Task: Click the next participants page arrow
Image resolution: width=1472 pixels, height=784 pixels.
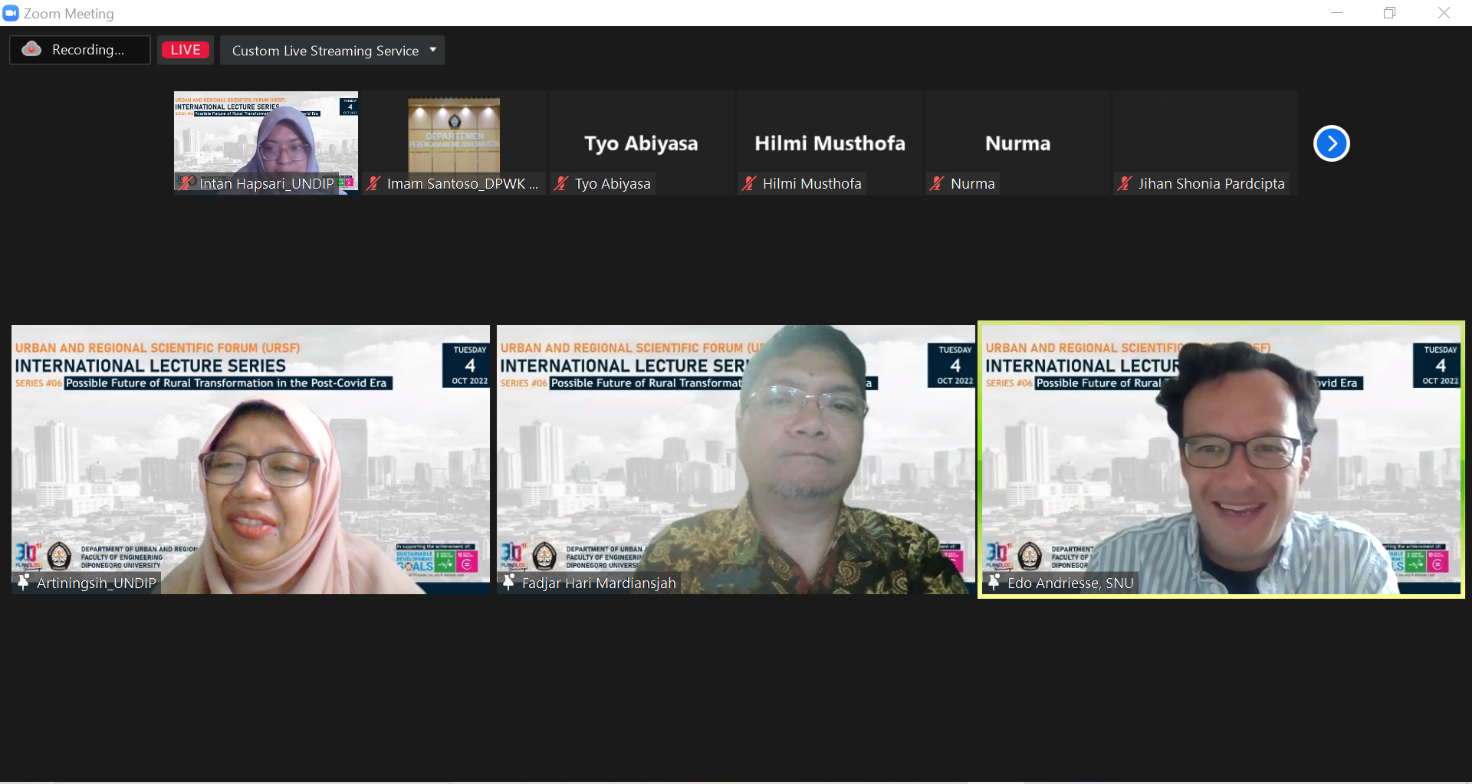Action: pyautogui.click(x=1331, y=144)
